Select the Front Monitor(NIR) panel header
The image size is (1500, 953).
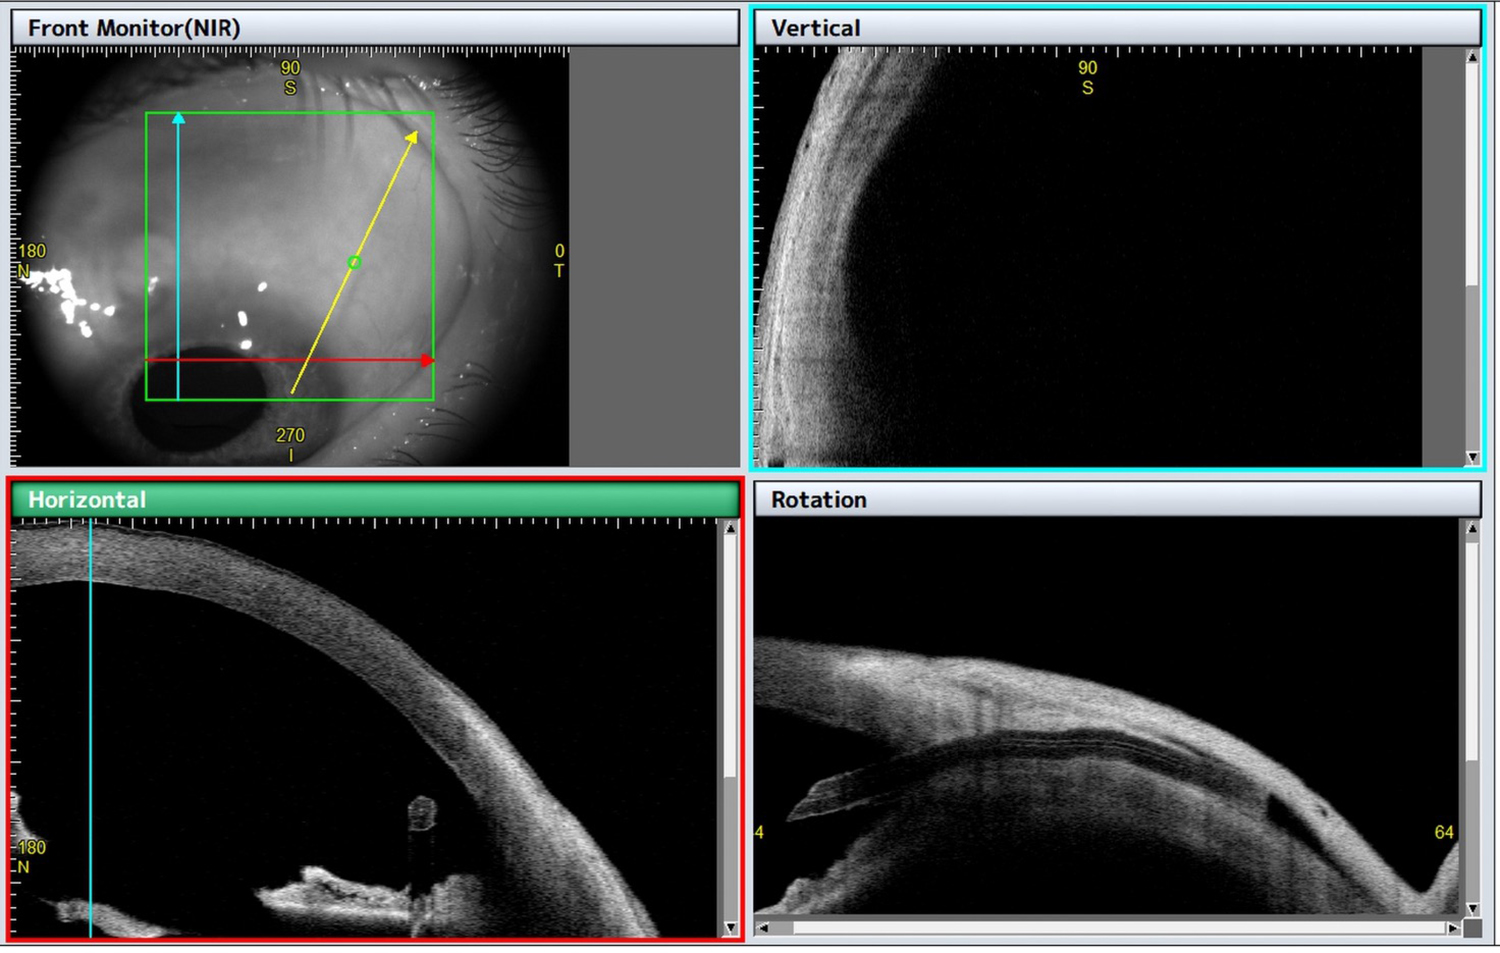point(375,28)
